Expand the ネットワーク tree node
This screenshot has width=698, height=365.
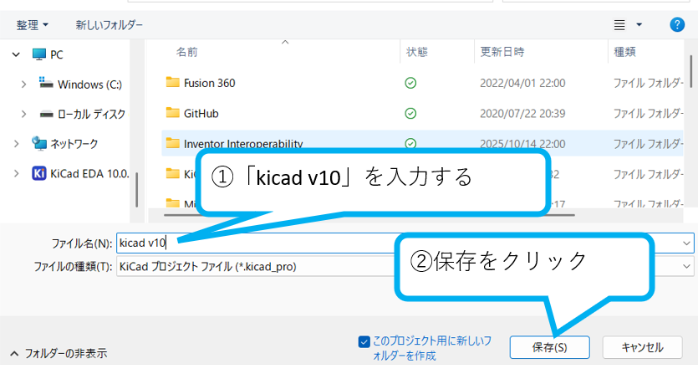pyautogui.click(x=16, y=144)
